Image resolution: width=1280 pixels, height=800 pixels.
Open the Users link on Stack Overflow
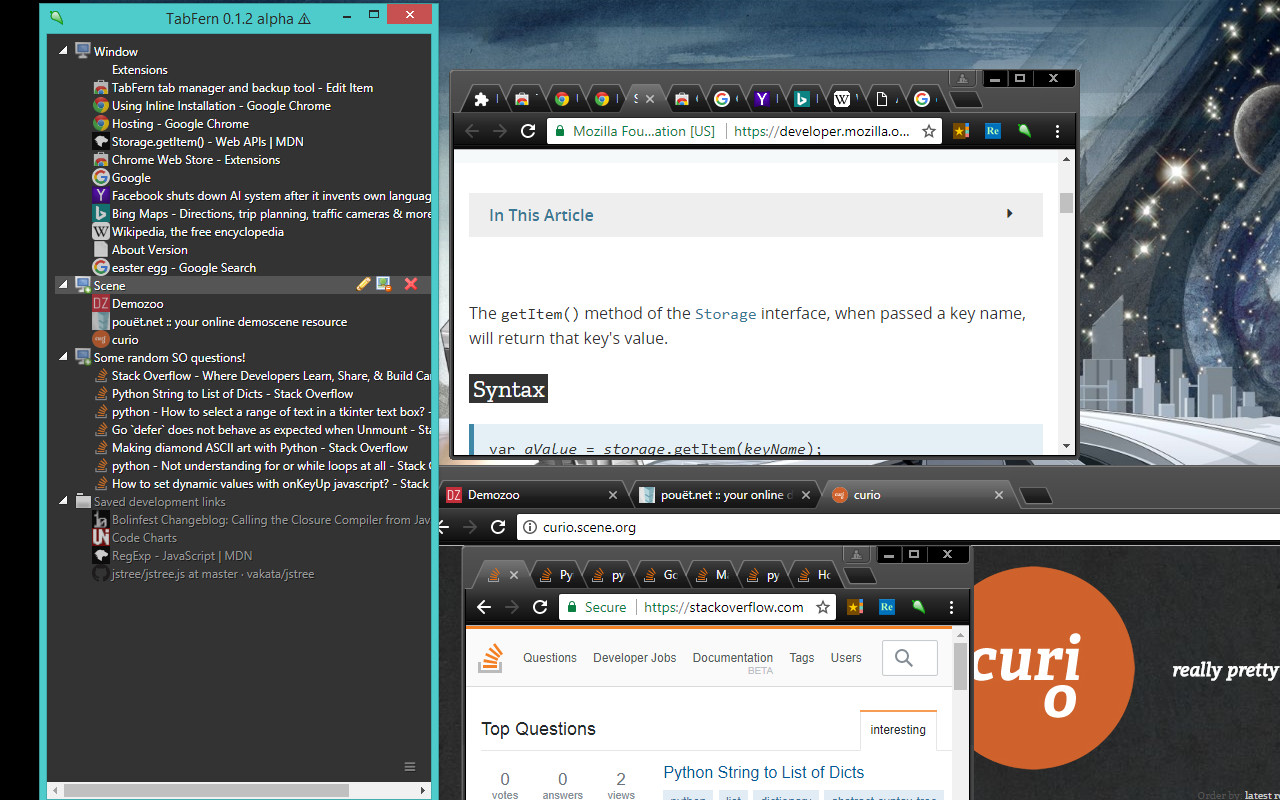[846, 658]
